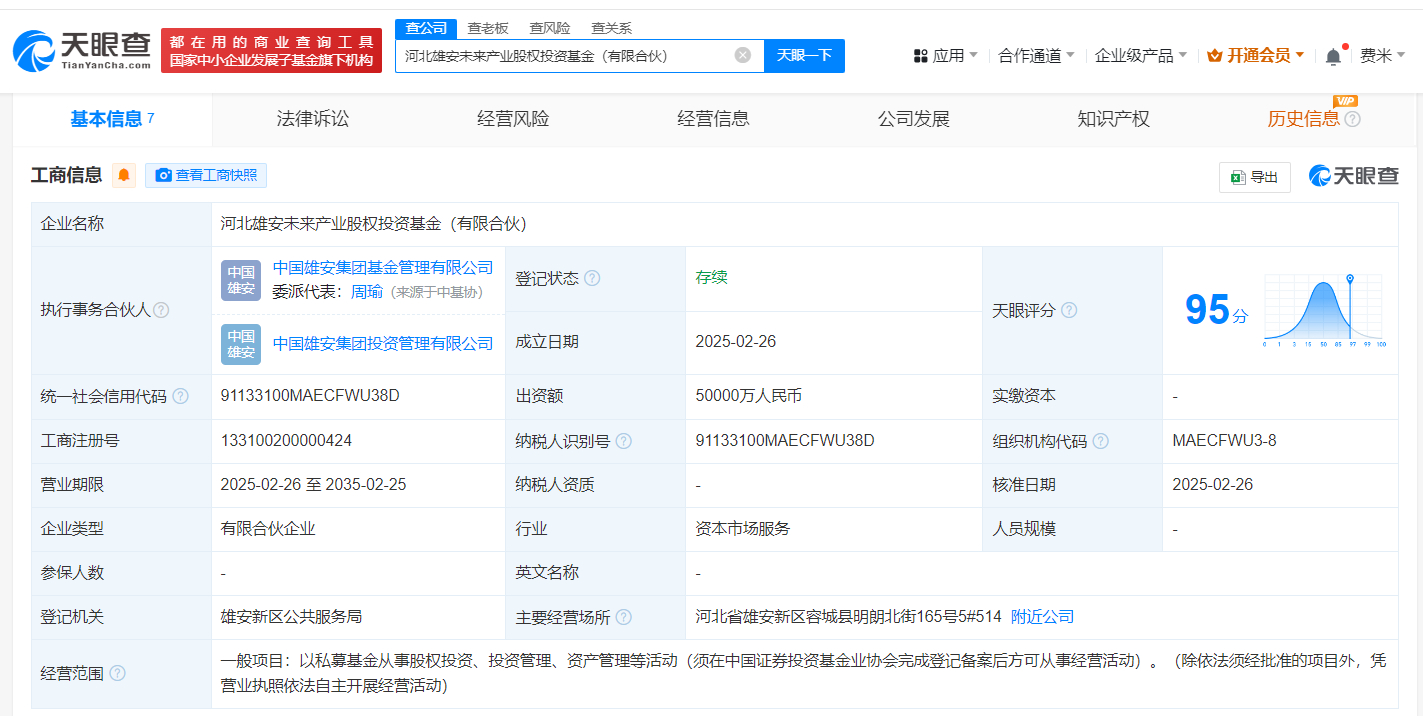The height and width of the screenshot is (716, 1423).
Task: Open the 费米 user account menu
Action: [x=1382, y=56]
